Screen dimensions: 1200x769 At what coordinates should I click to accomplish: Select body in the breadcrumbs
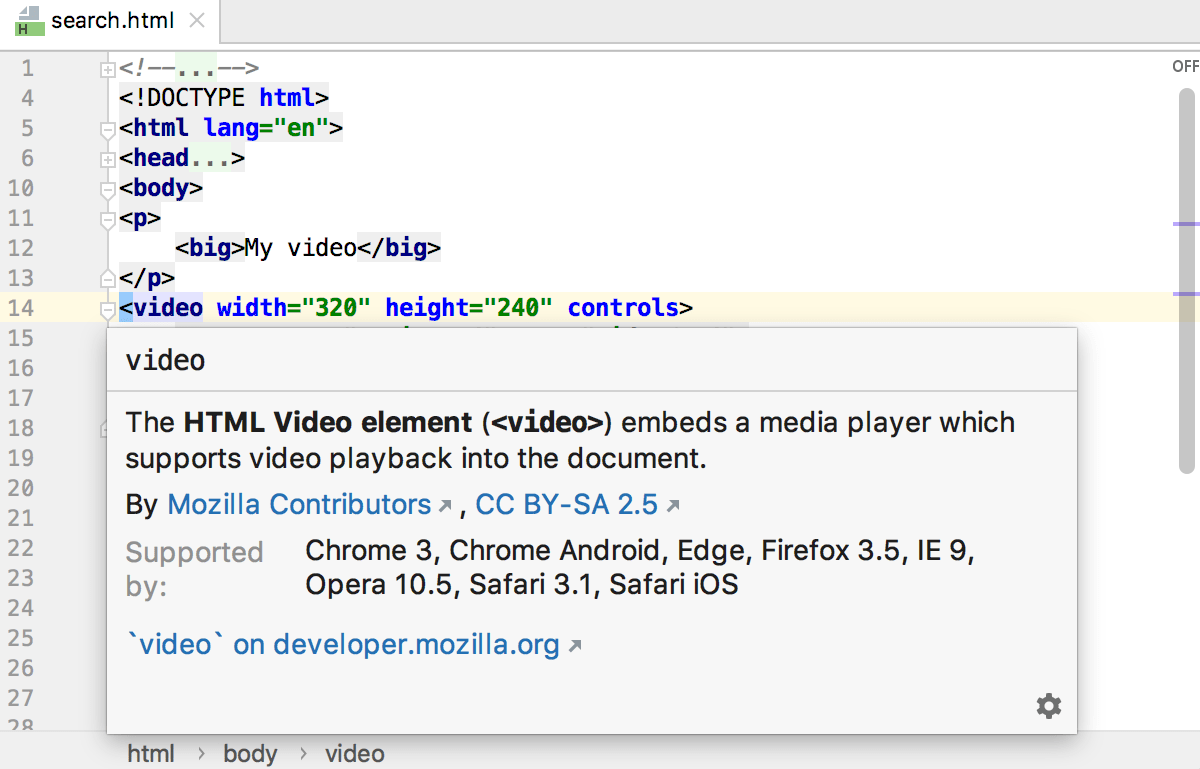[x=250, y=753]
